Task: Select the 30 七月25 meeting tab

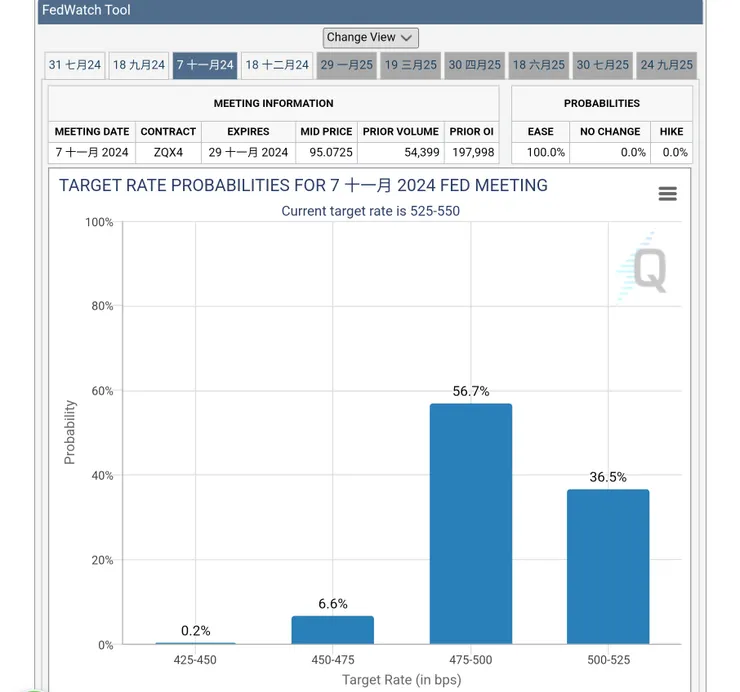Action: (x=603, y=65)
